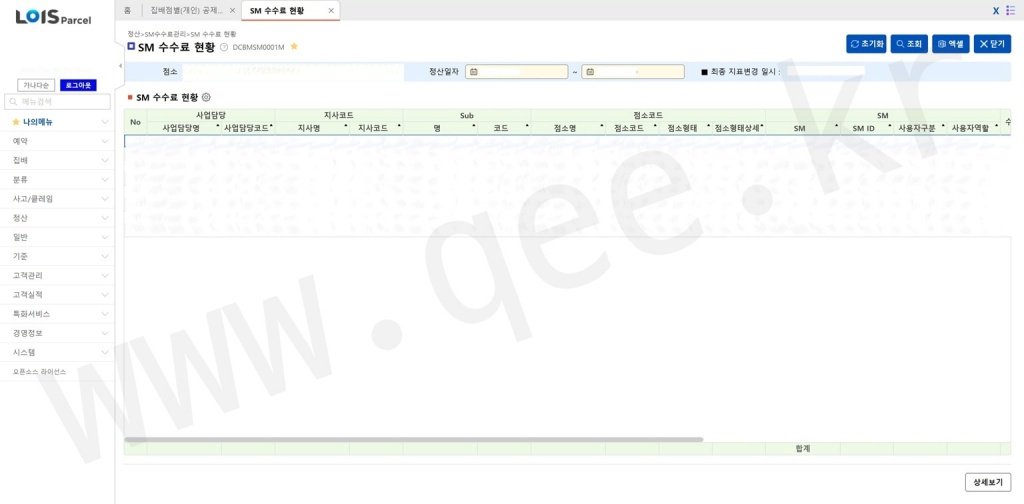Screen dimensions: 1024x504
Task: Click the horizontal scrollbar of the grid
Action: 413,439
